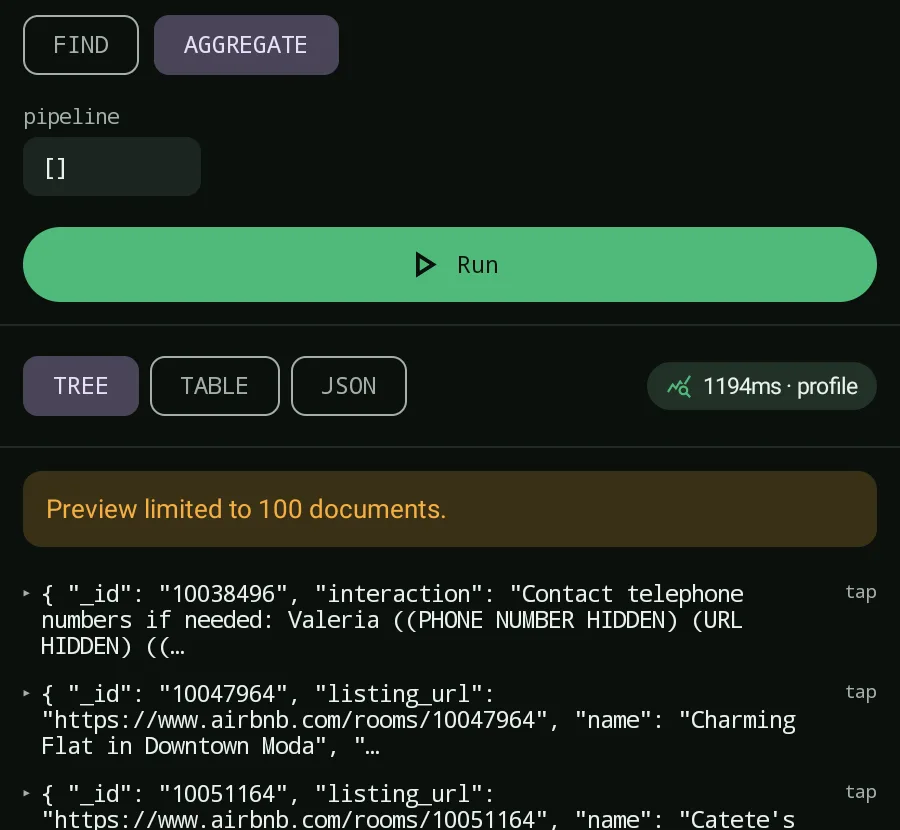The image size is (900, 830).
Task: Tap label on document 10051164 row
Action: click(860, 792)
